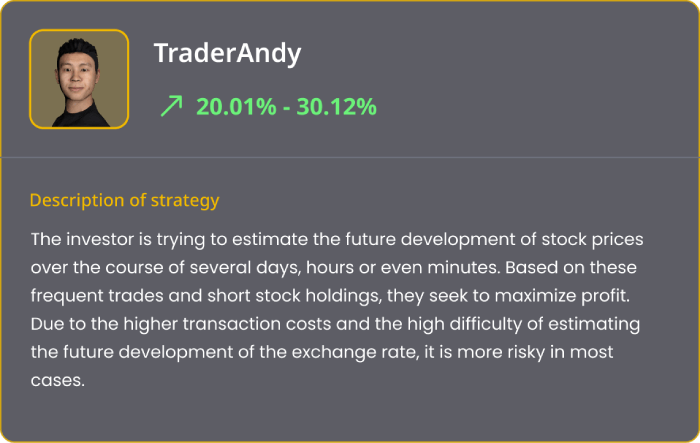Screen dimensions: 700x443
Task: Click the horizontal divider below the header
Action: pos(350,157)
